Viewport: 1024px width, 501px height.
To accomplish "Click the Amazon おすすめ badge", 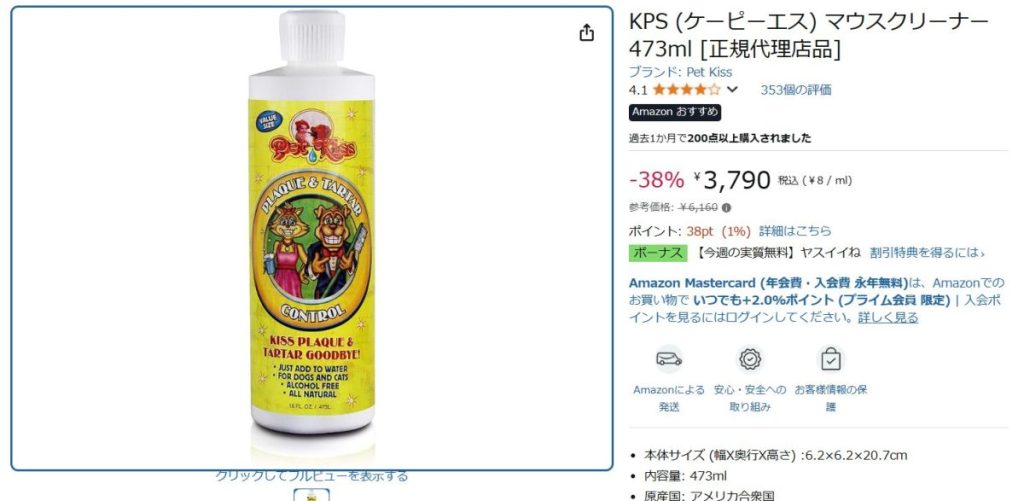I will [x=675, y=112].
